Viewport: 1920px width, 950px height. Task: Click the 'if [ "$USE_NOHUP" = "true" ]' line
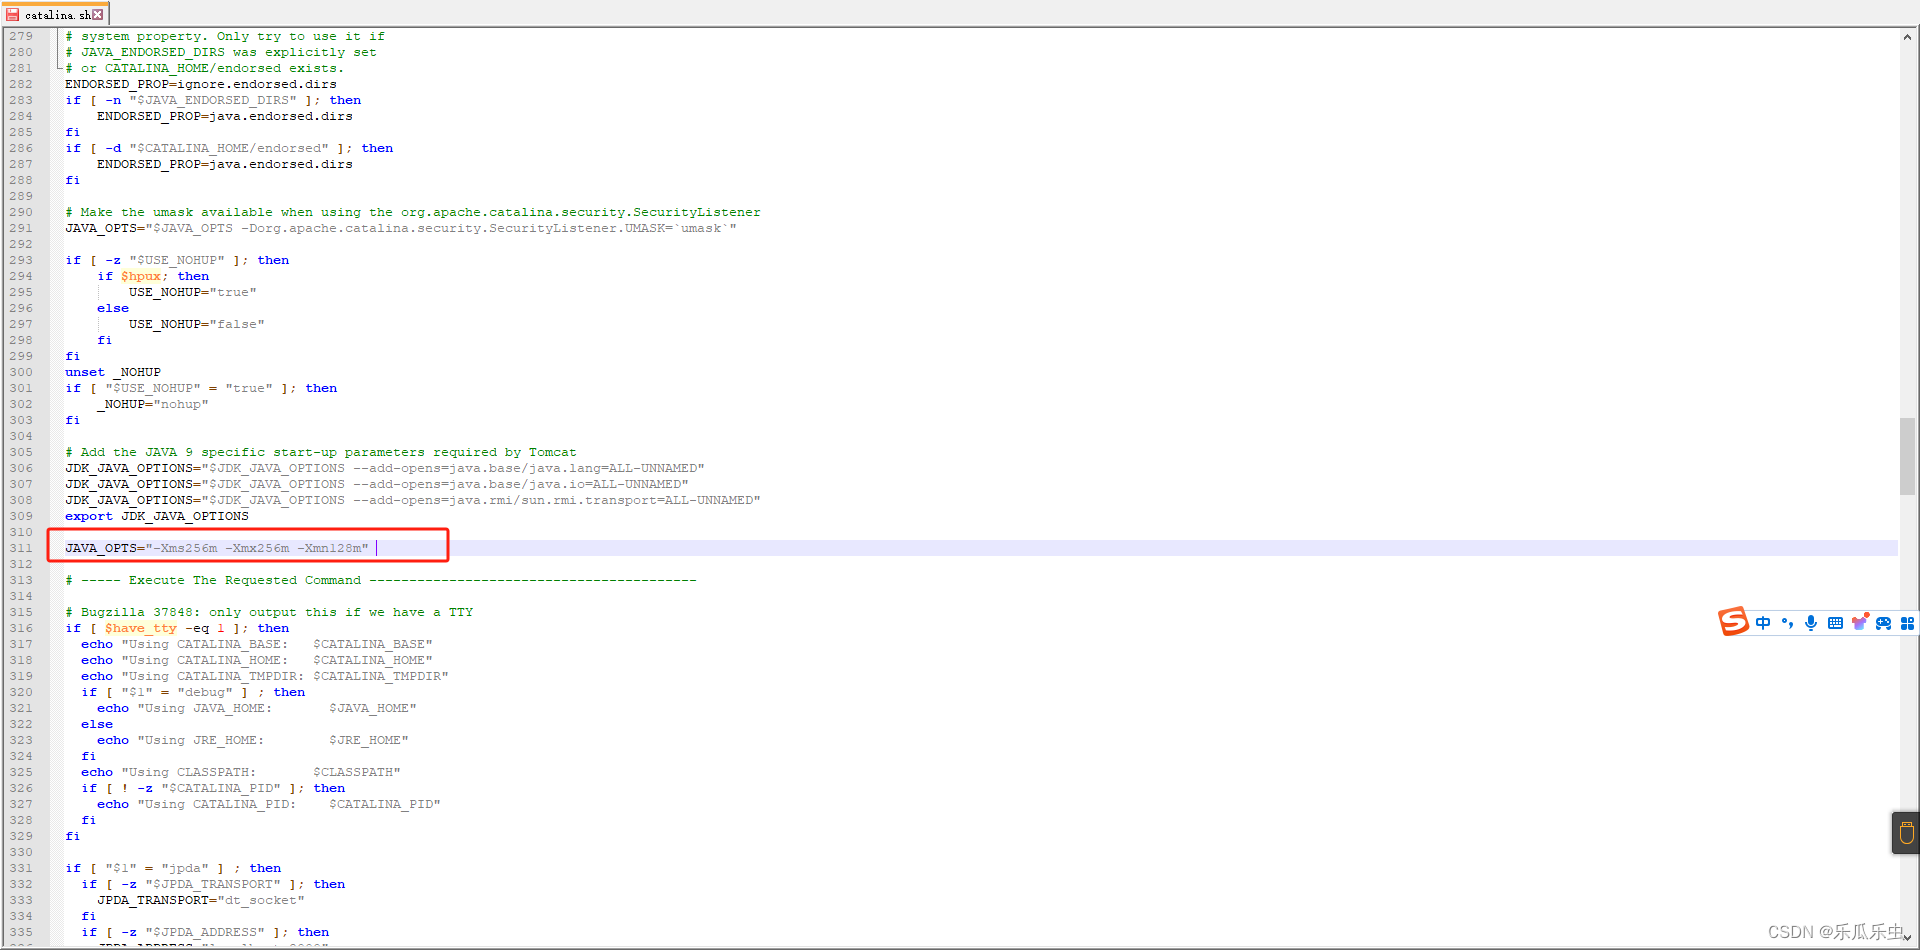(x=201, y=388)
